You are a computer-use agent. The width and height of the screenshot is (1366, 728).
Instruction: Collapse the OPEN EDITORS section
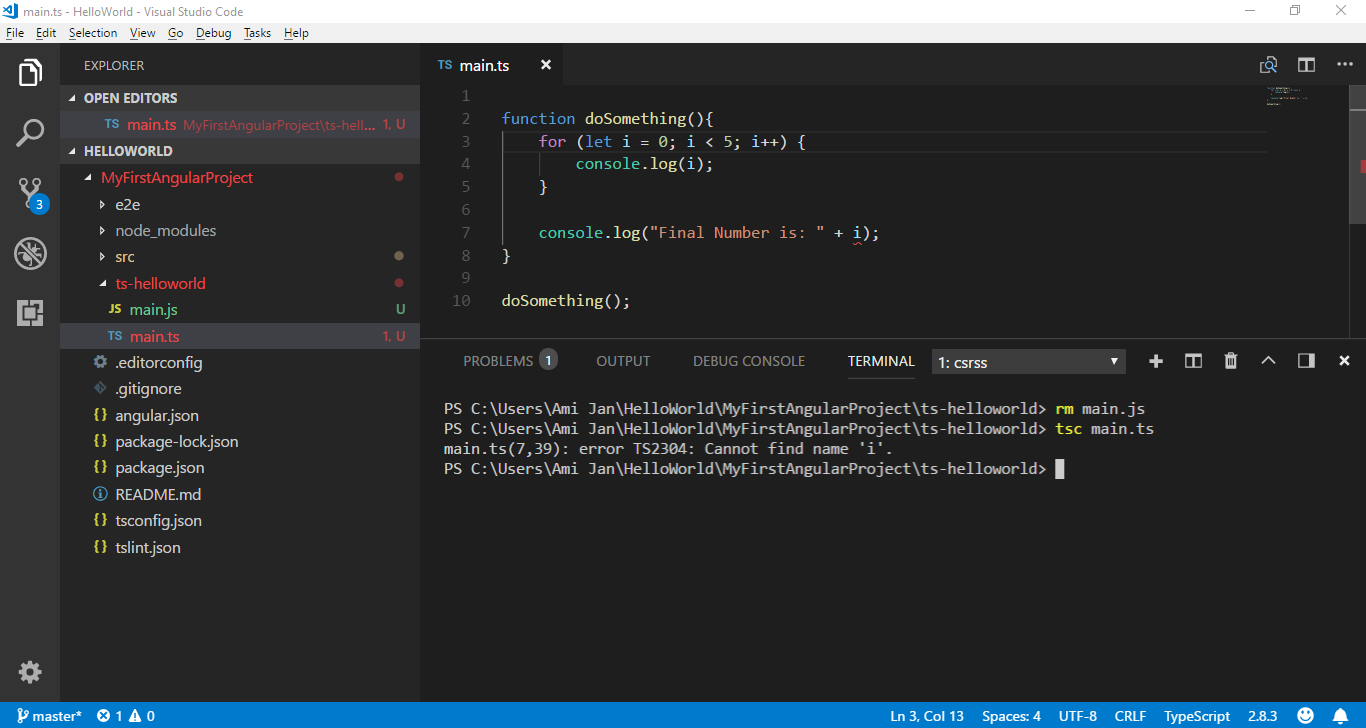pyautogui.click(x=240, y=98)
